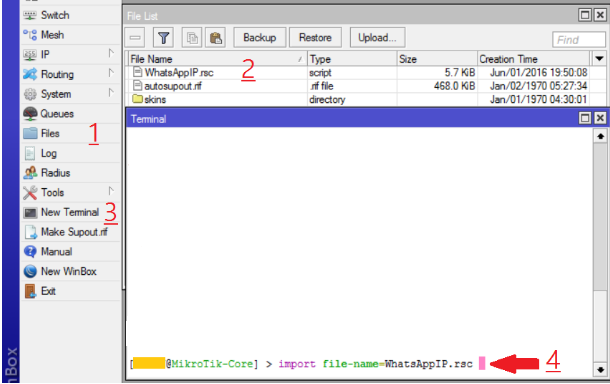This screenshot has height=384, width=610.
Task: Open the Files folder icon
Action: tap(30, 133)
